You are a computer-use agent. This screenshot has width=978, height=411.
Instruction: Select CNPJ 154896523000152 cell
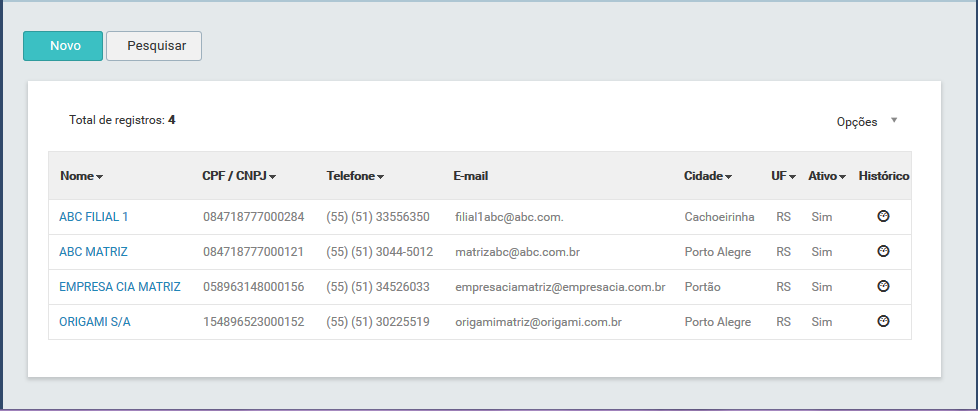point(253,322)
